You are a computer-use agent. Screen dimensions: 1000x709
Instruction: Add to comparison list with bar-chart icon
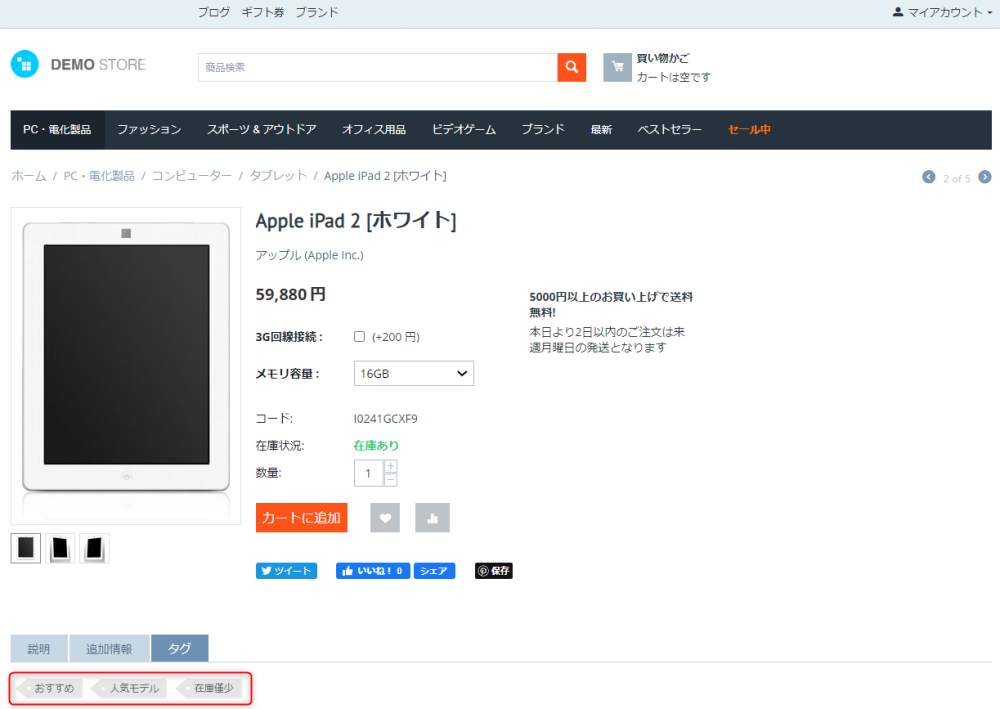(x=432, y=518)
